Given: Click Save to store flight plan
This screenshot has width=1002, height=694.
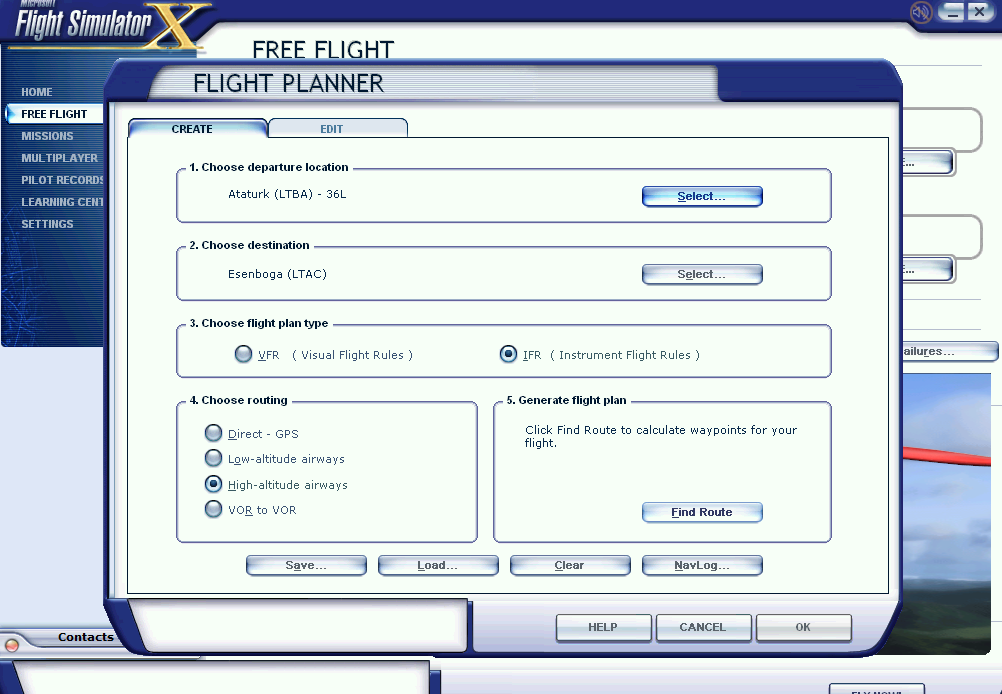Looking at the screenshot, I should 306,565.
